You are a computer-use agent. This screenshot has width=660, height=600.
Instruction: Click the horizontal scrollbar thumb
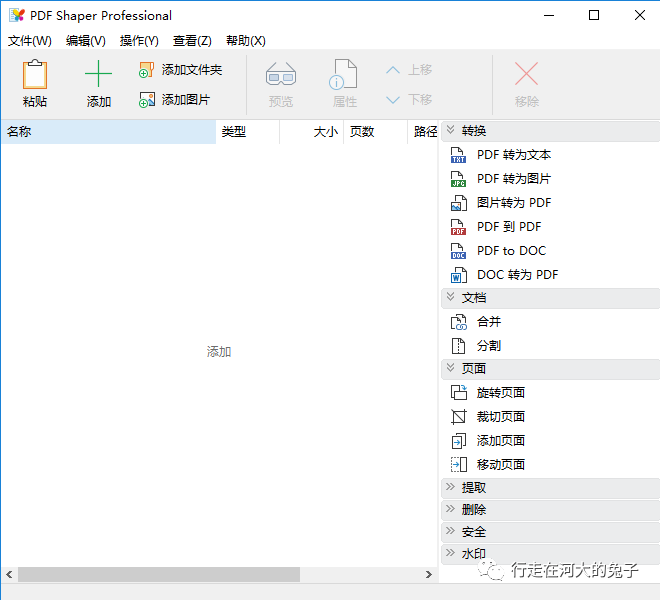[x=159, y=574]
